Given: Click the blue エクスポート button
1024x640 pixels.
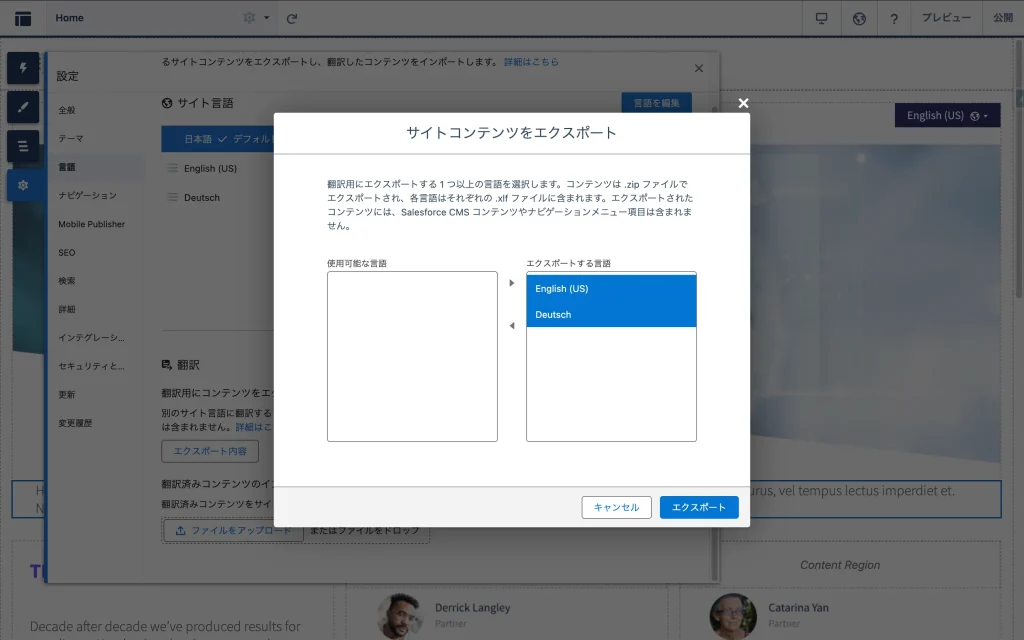Looking at the screenshot, I should (699, 507).
